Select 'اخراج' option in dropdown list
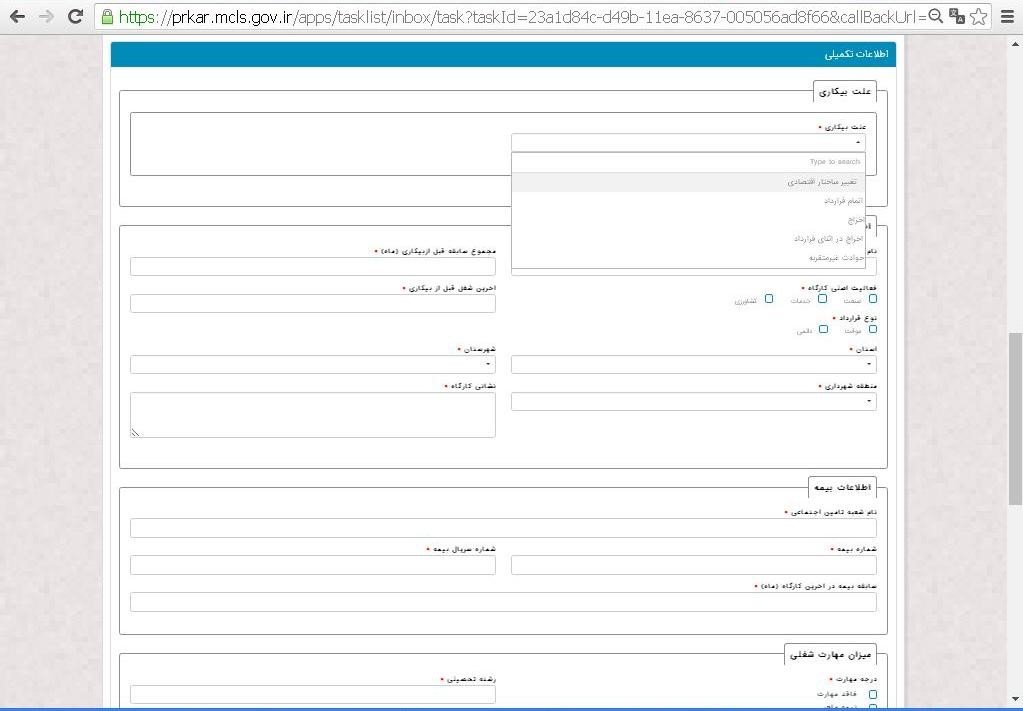1023x711 pixels. [x=688, y=220]
